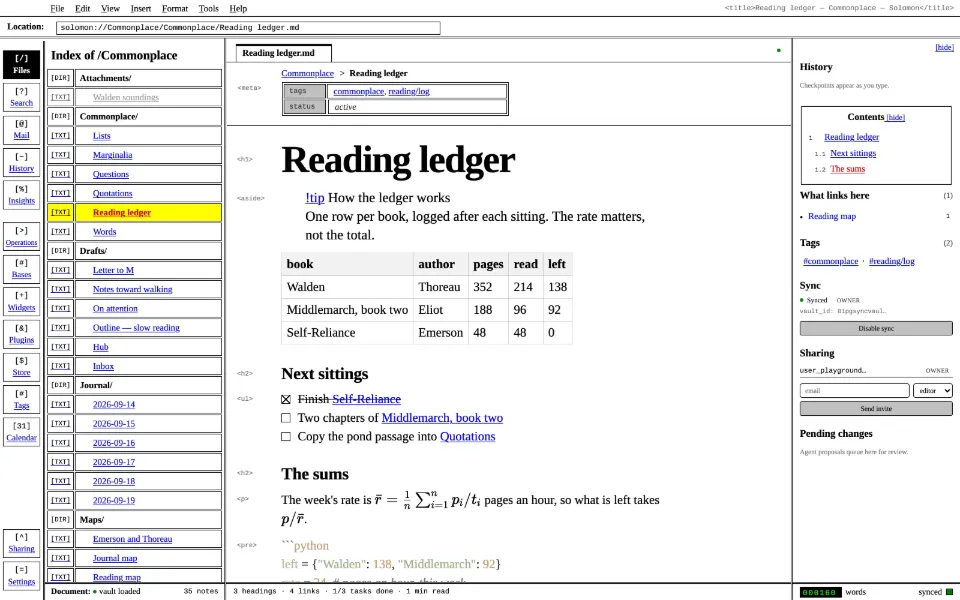Open the Tags sidebar item
This screenshot has width=960, height=600.
click(21, 399)
